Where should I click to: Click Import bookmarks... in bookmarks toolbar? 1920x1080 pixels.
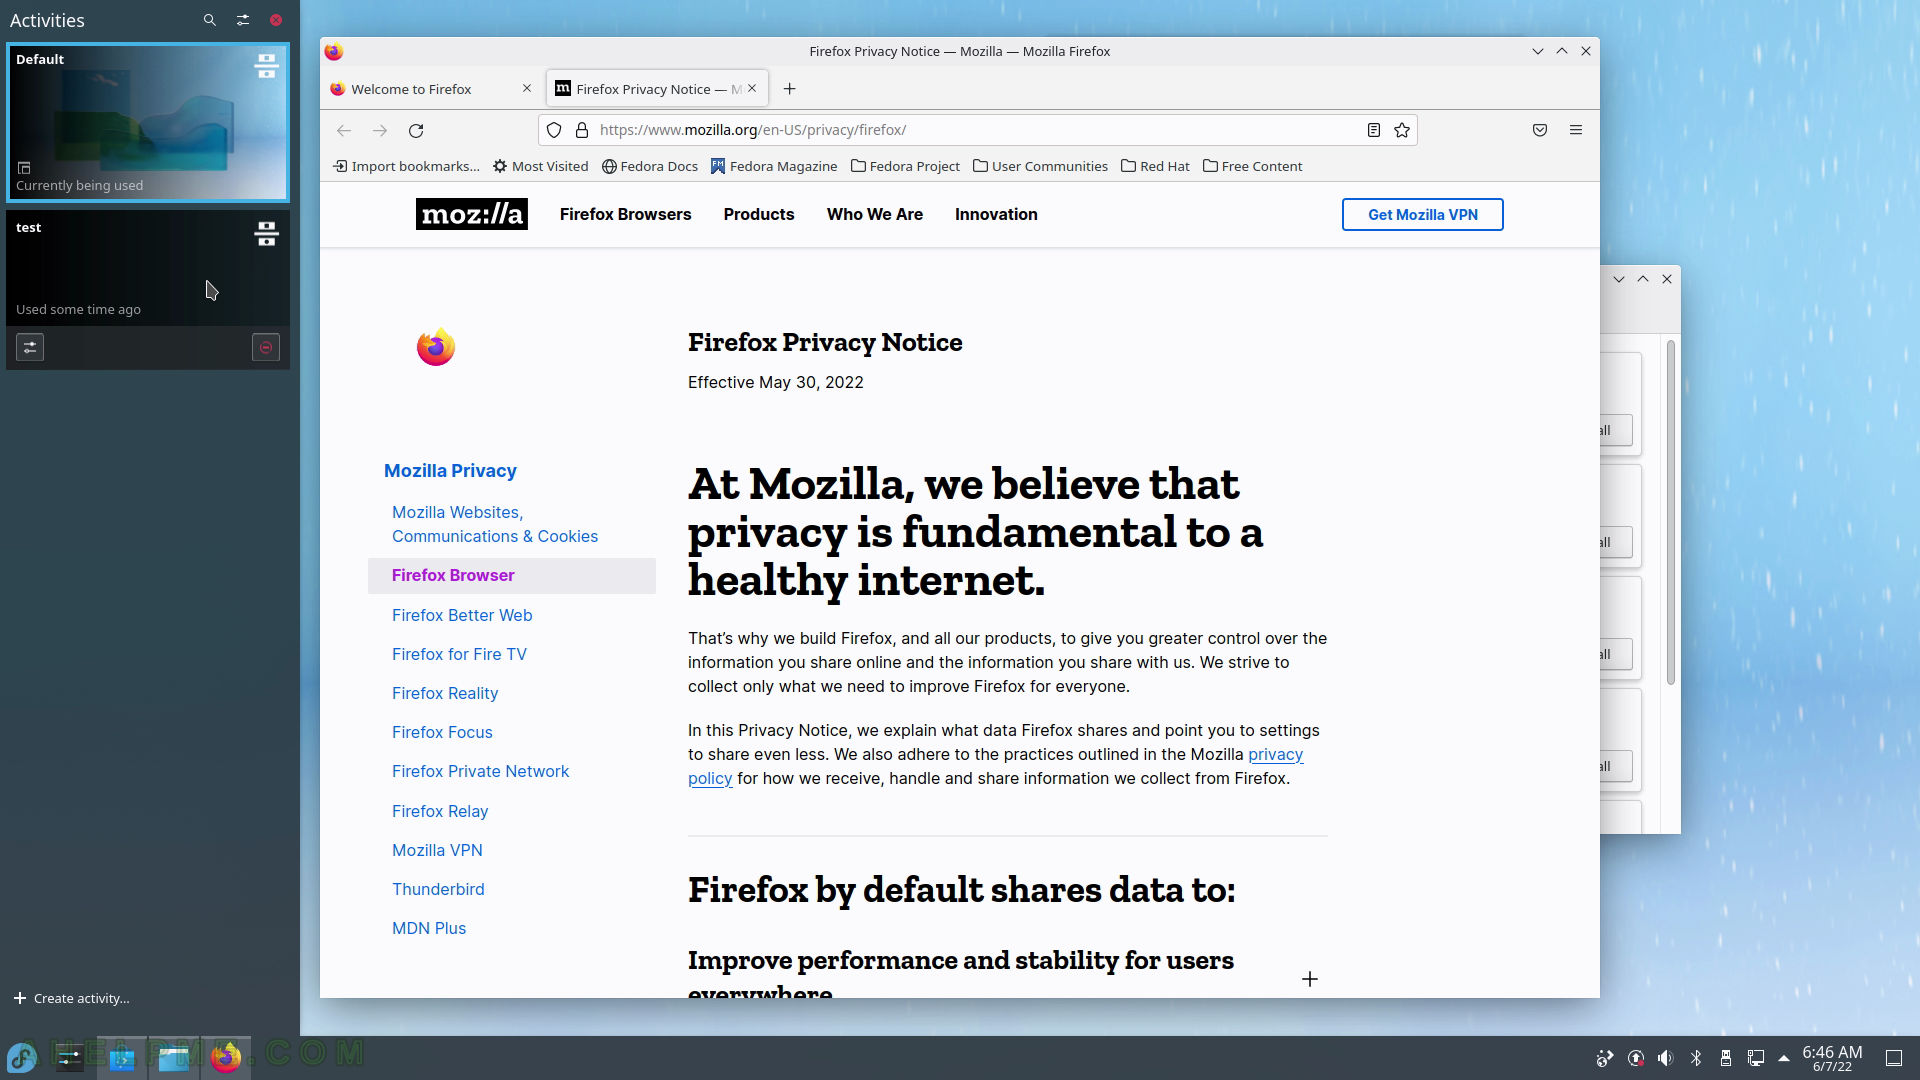pyautogui.click(x=406, y=166)
